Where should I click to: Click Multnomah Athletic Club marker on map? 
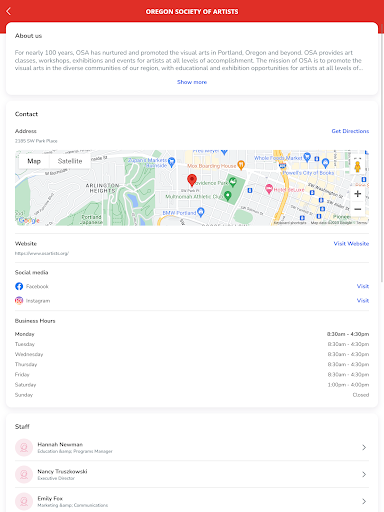pos(228,196)
